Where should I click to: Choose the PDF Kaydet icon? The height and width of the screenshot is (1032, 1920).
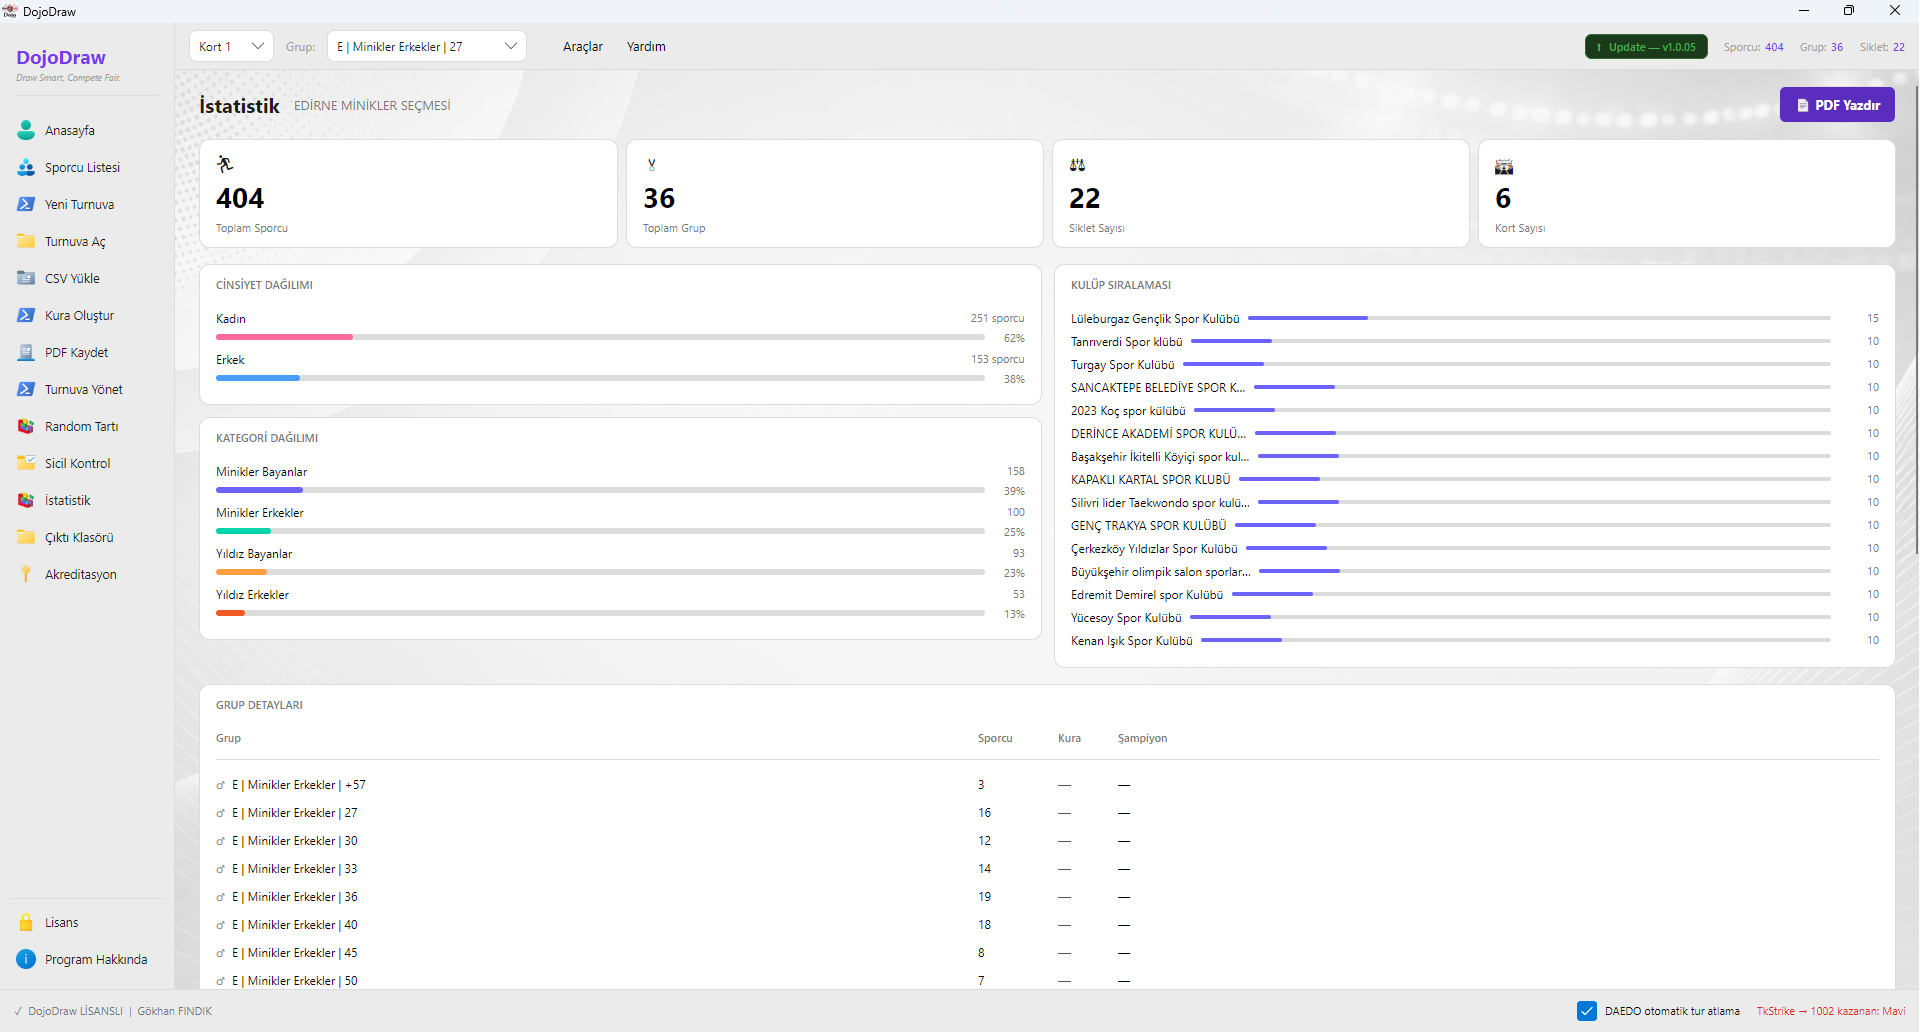click(x=26, y=352)
